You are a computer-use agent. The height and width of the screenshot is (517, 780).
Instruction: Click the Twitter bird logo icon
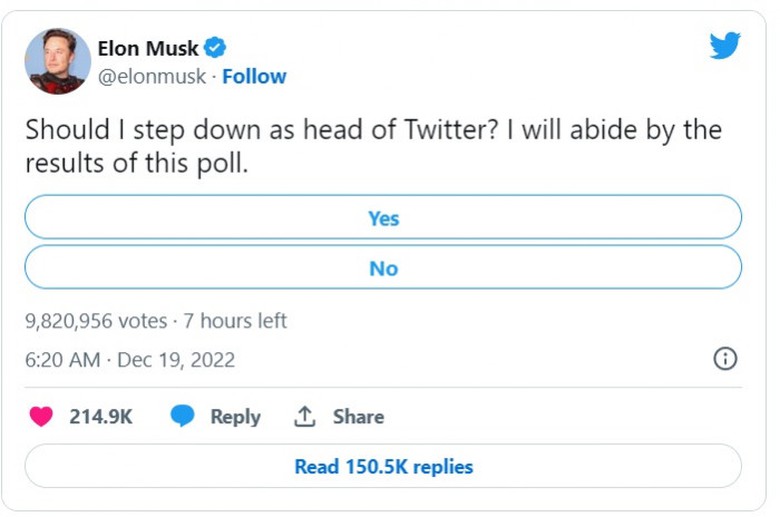(724, 46)
